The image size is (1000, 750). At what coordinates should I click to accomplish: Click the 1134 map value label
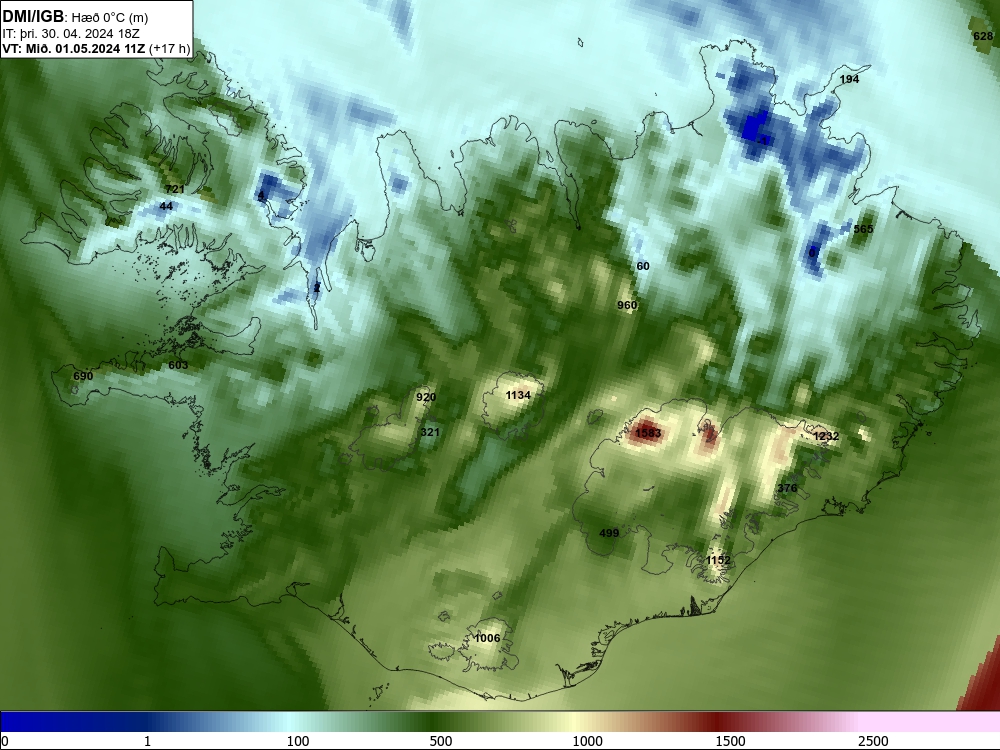pyautogui.click(x=518, y=395)
